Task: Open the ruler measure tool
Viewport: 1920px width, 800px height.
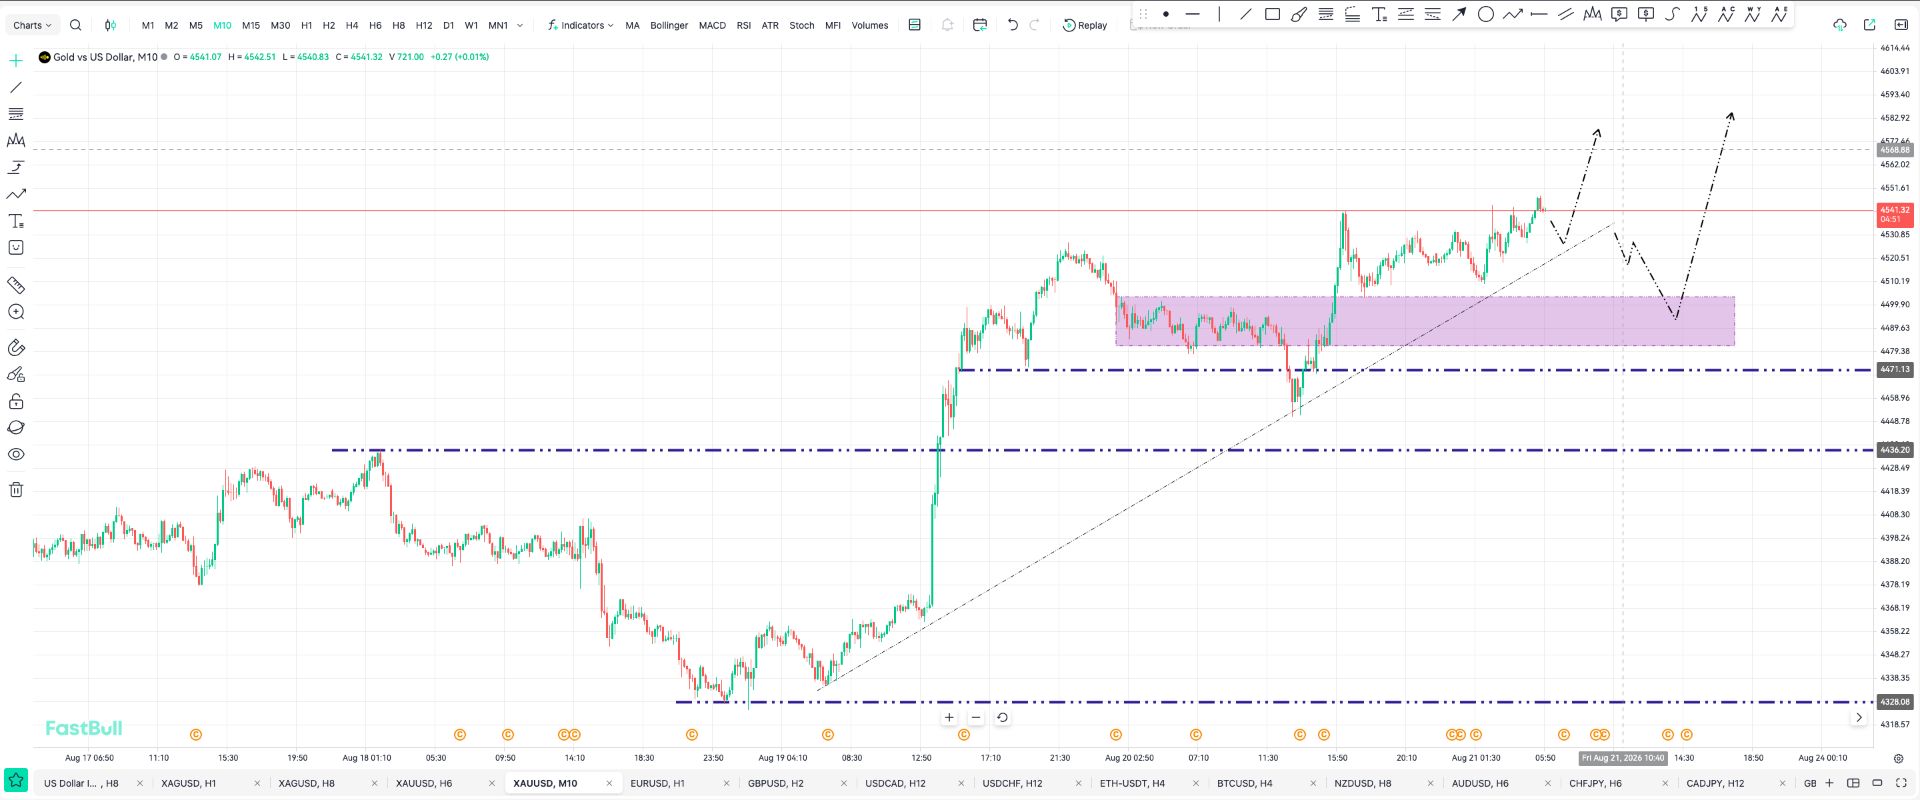Action: [x=16, y=285]
